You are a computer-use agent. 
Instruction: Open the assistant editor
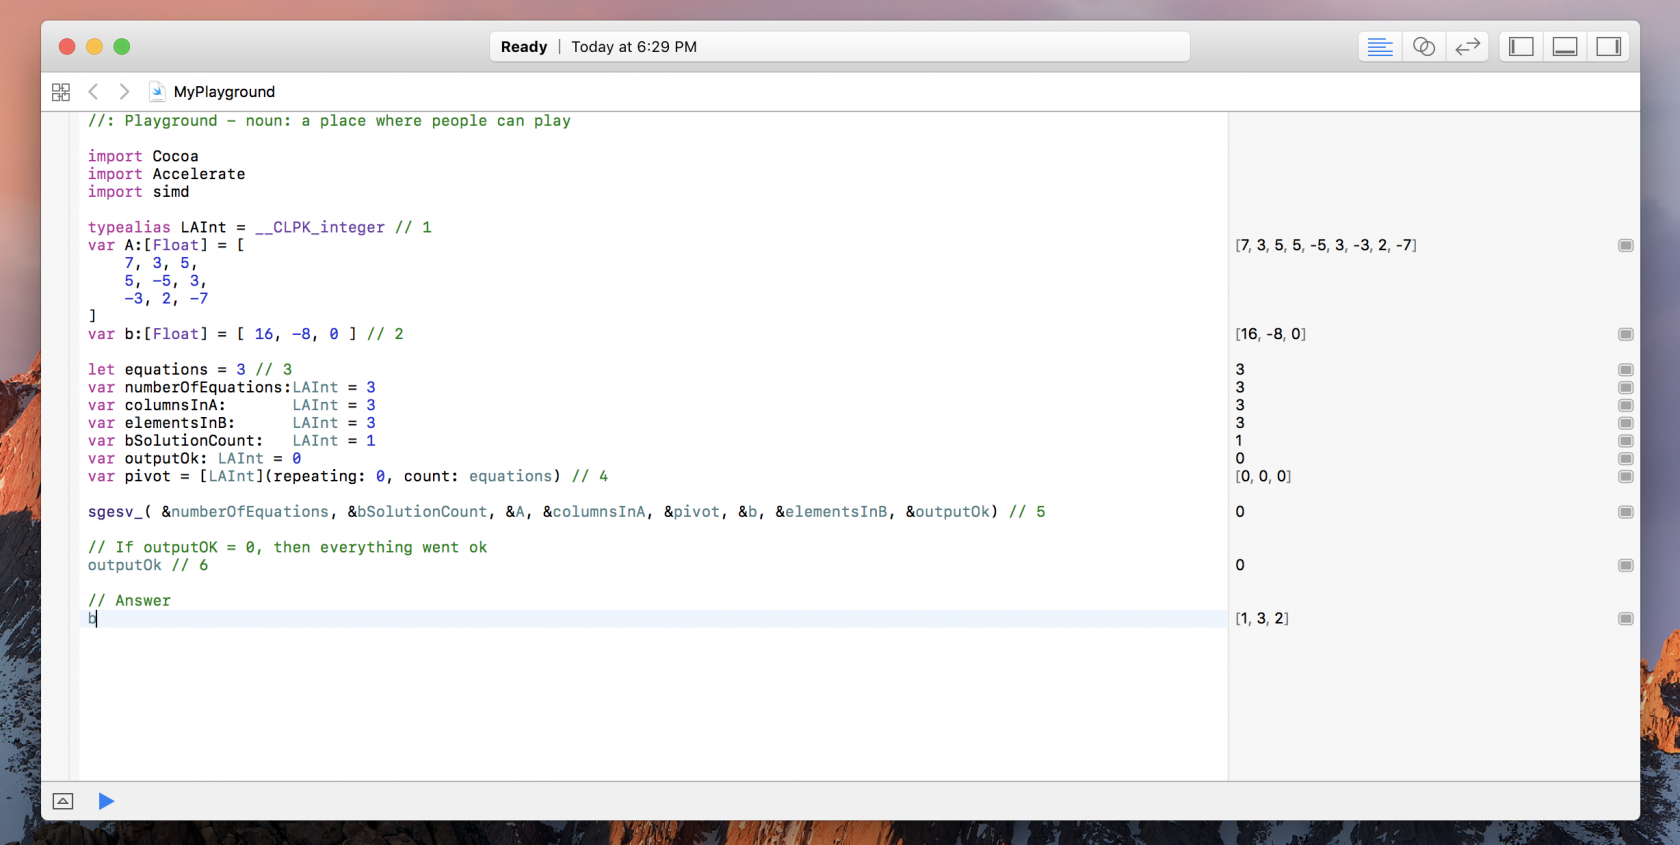[x=1424, y=47]
